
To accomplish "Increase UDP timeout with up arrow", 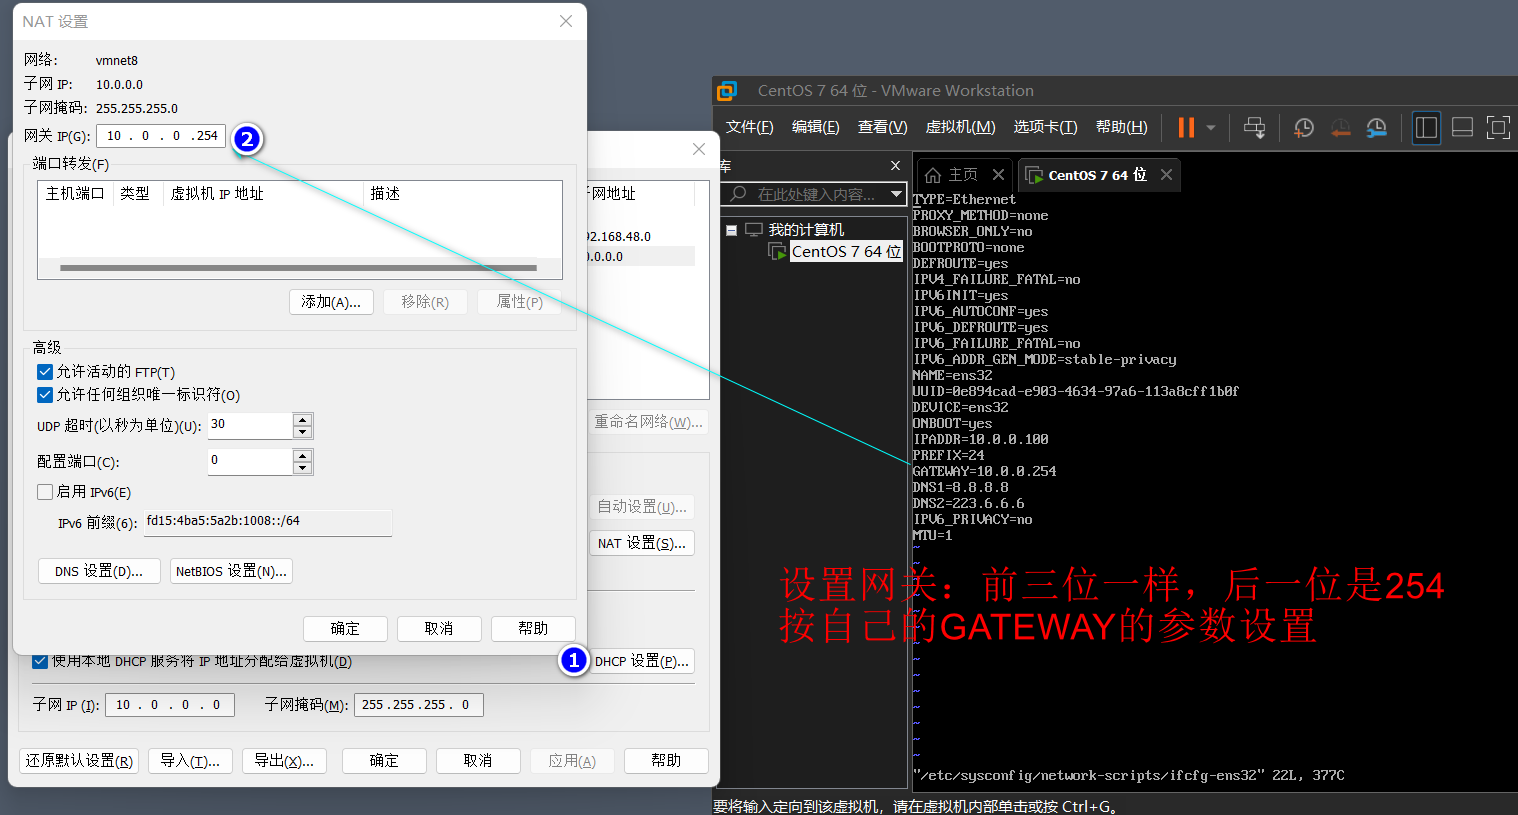I will coord(303,419).
